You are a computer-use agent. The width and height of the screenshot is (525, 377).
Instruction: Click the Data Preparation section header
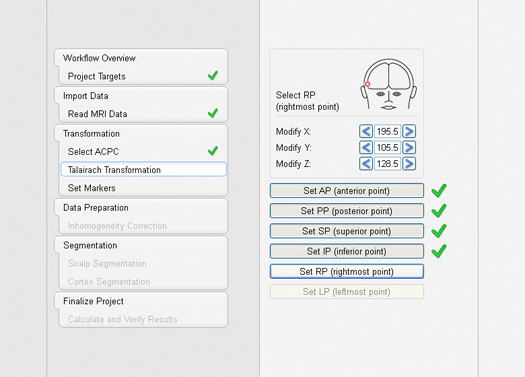point(96,208)
